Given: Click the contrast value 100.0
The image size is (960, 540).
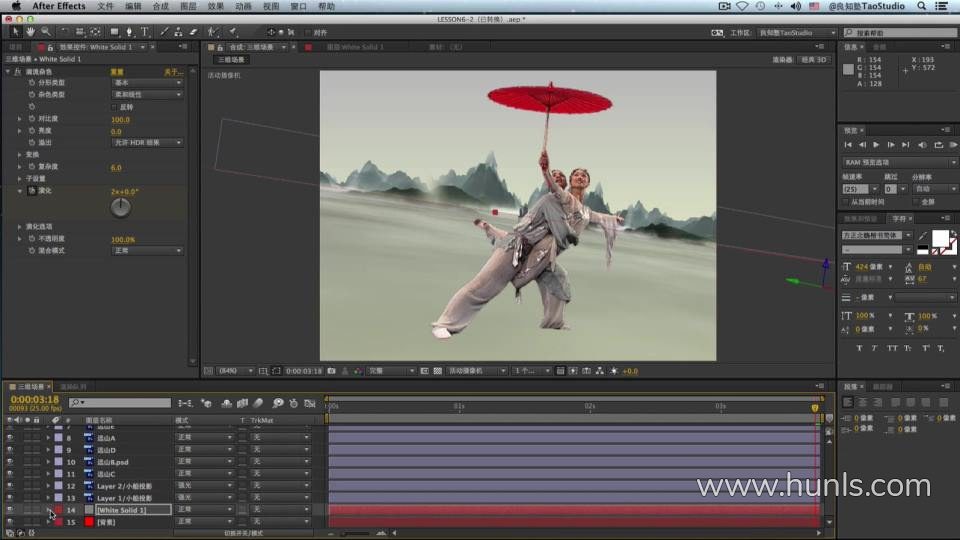Looking at the screenshot, I should (120, 119).
